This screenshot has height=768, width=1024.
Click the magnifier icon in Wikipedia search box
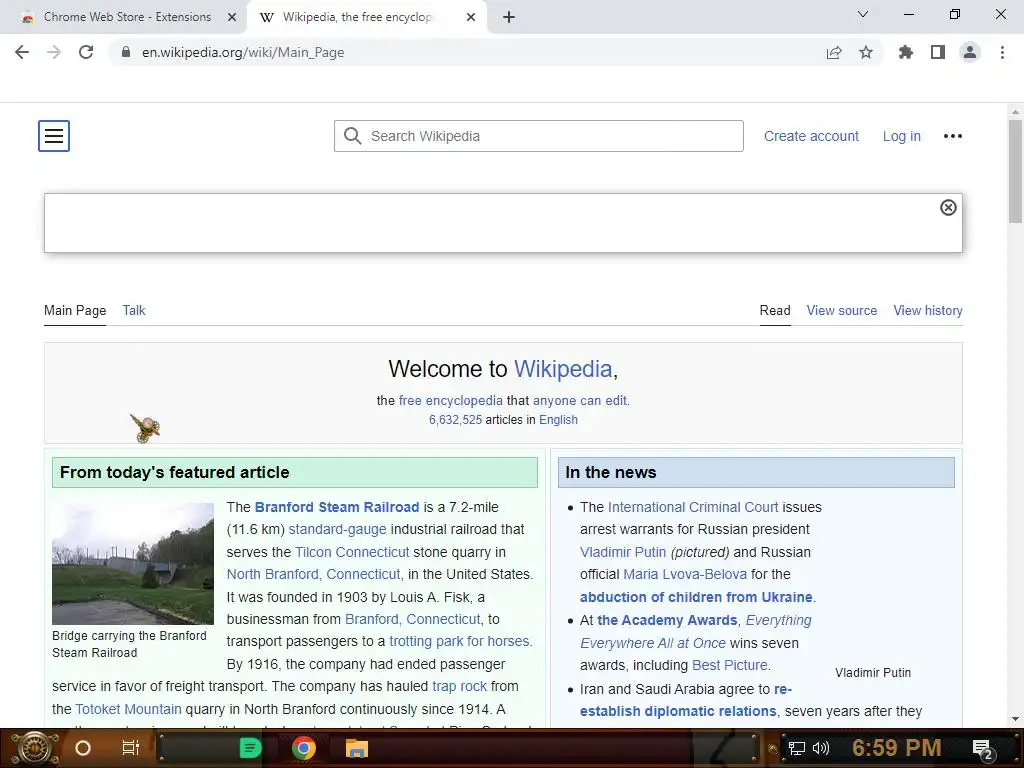(353, 136)
